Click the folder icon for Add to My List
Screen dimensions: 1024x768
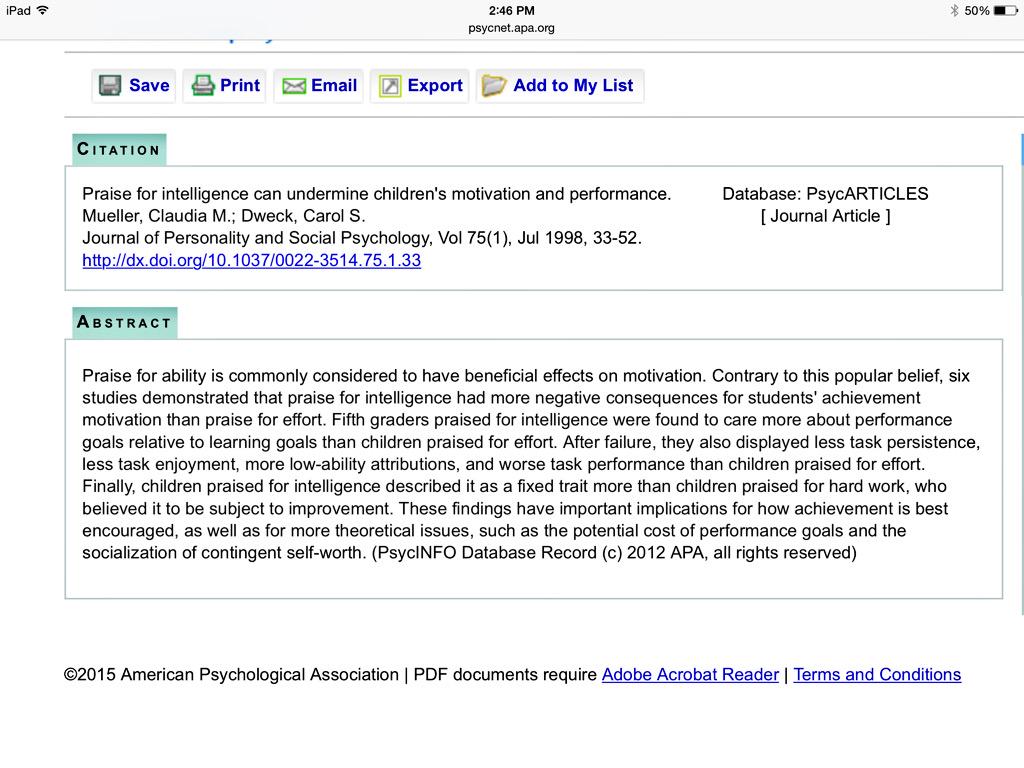[494, 86]
